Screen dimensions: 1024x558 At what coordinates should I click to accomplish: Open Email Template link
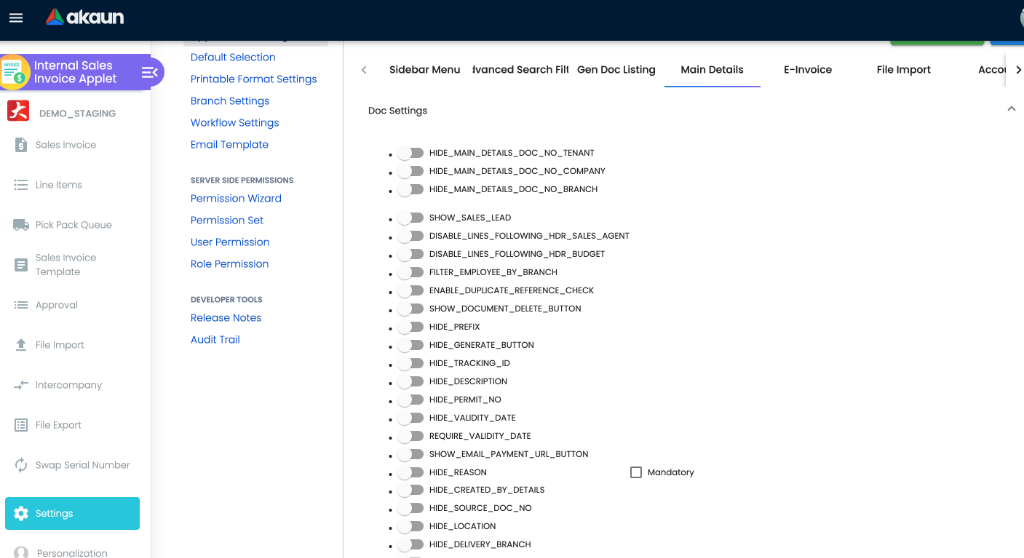click(229, 144)
